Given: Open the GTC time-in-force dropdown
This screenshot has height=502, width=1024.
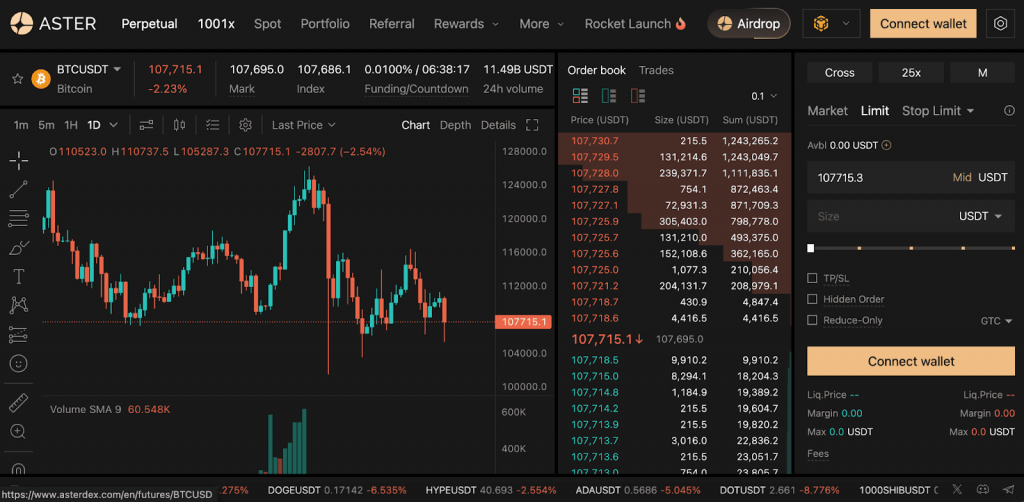Looking at the screenshot, I should pos(995,321).
